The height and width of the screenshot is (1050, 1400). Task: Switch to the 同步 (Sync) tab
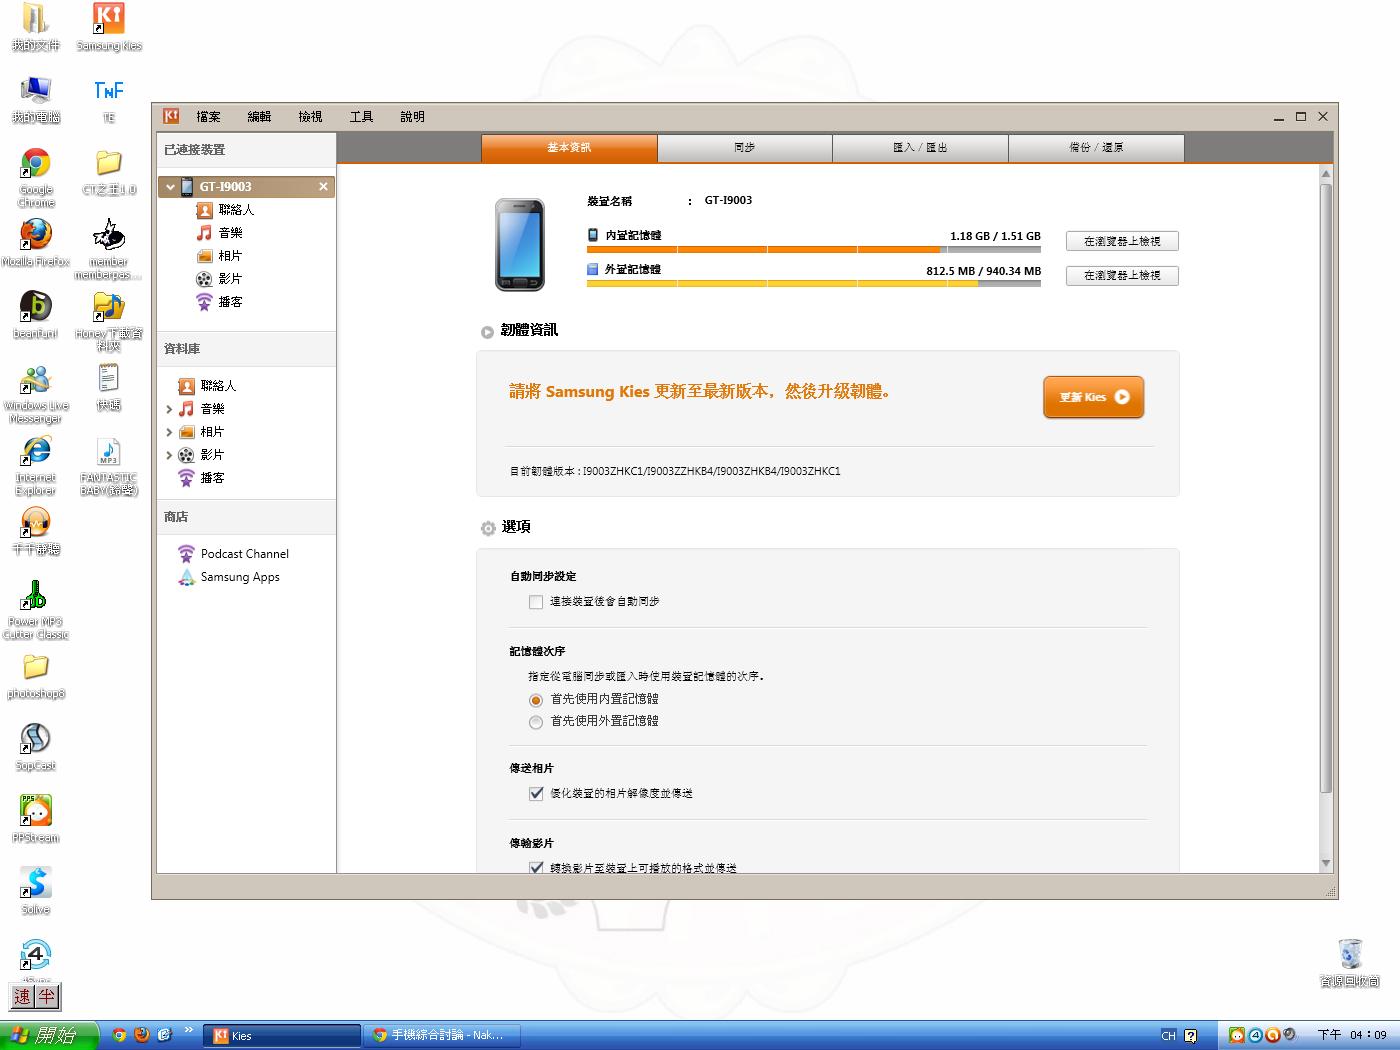pyautogui.click(x=745, y=148)
